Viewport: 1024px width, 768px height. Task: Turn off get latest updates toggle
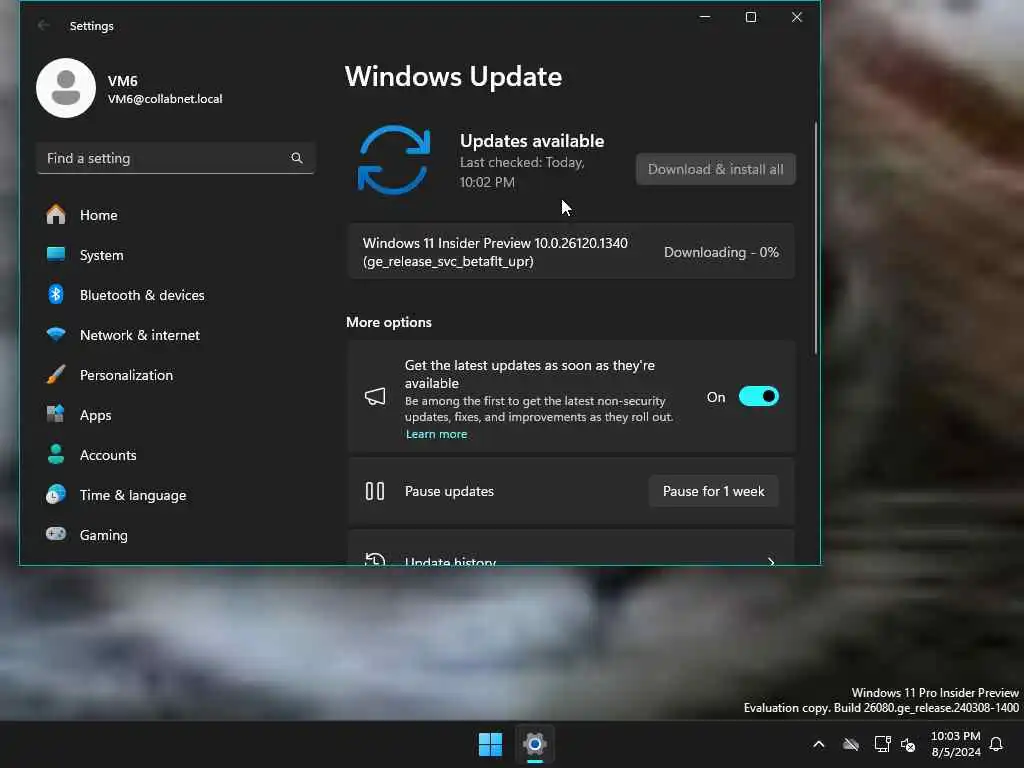(758, 396)
